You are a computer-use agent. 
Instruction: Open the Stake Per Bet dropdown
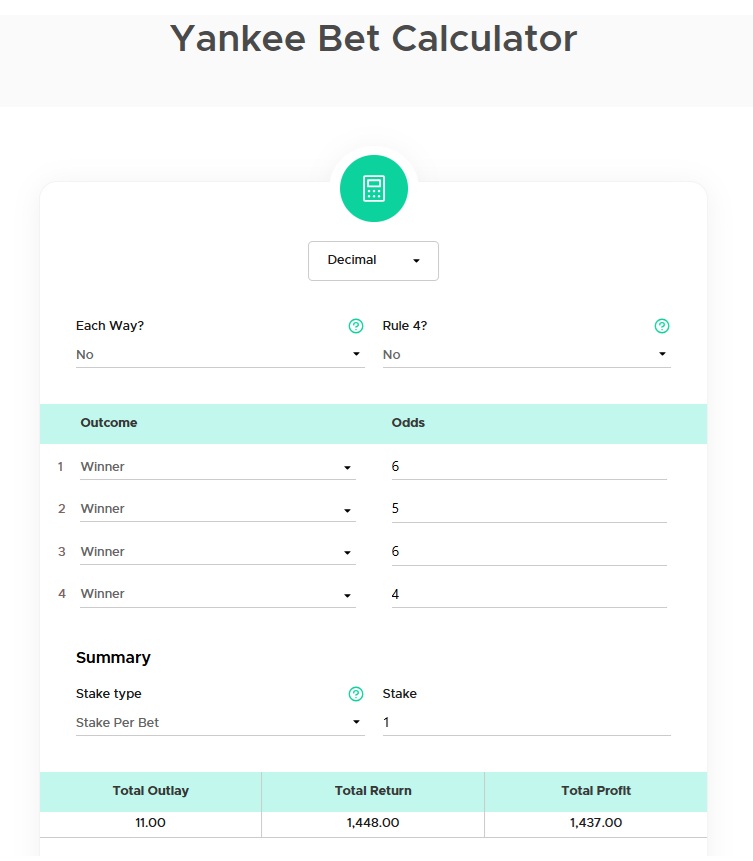pyautogui.click(x=220, y=723)
